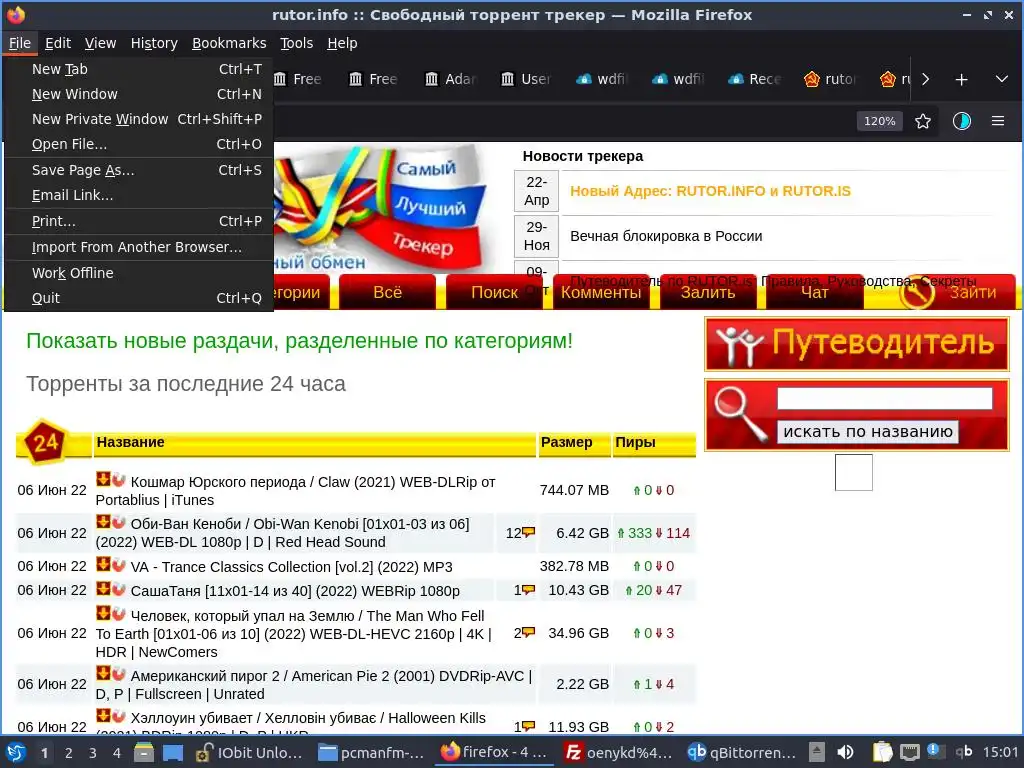Download torrent file for СашаТаня

[x=103, y=588]
